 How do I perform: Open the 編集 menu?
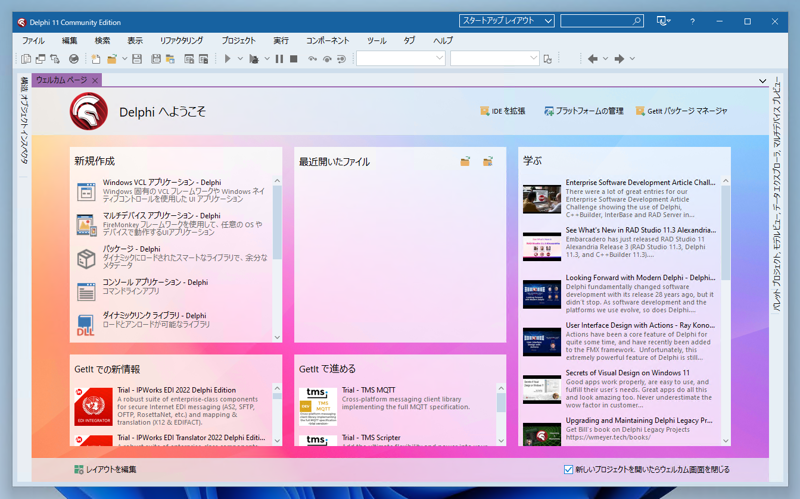click(x=69, y=41)
